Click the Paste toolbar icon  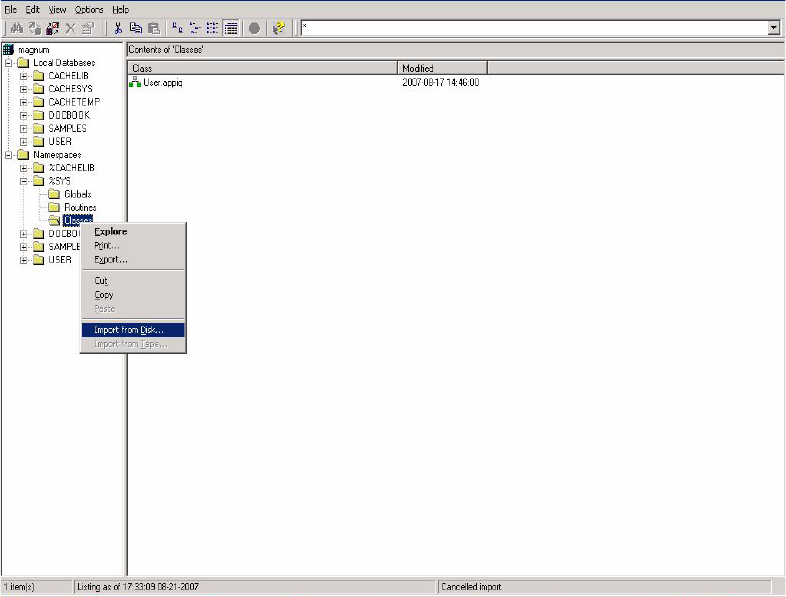click(x=154, y=28)
